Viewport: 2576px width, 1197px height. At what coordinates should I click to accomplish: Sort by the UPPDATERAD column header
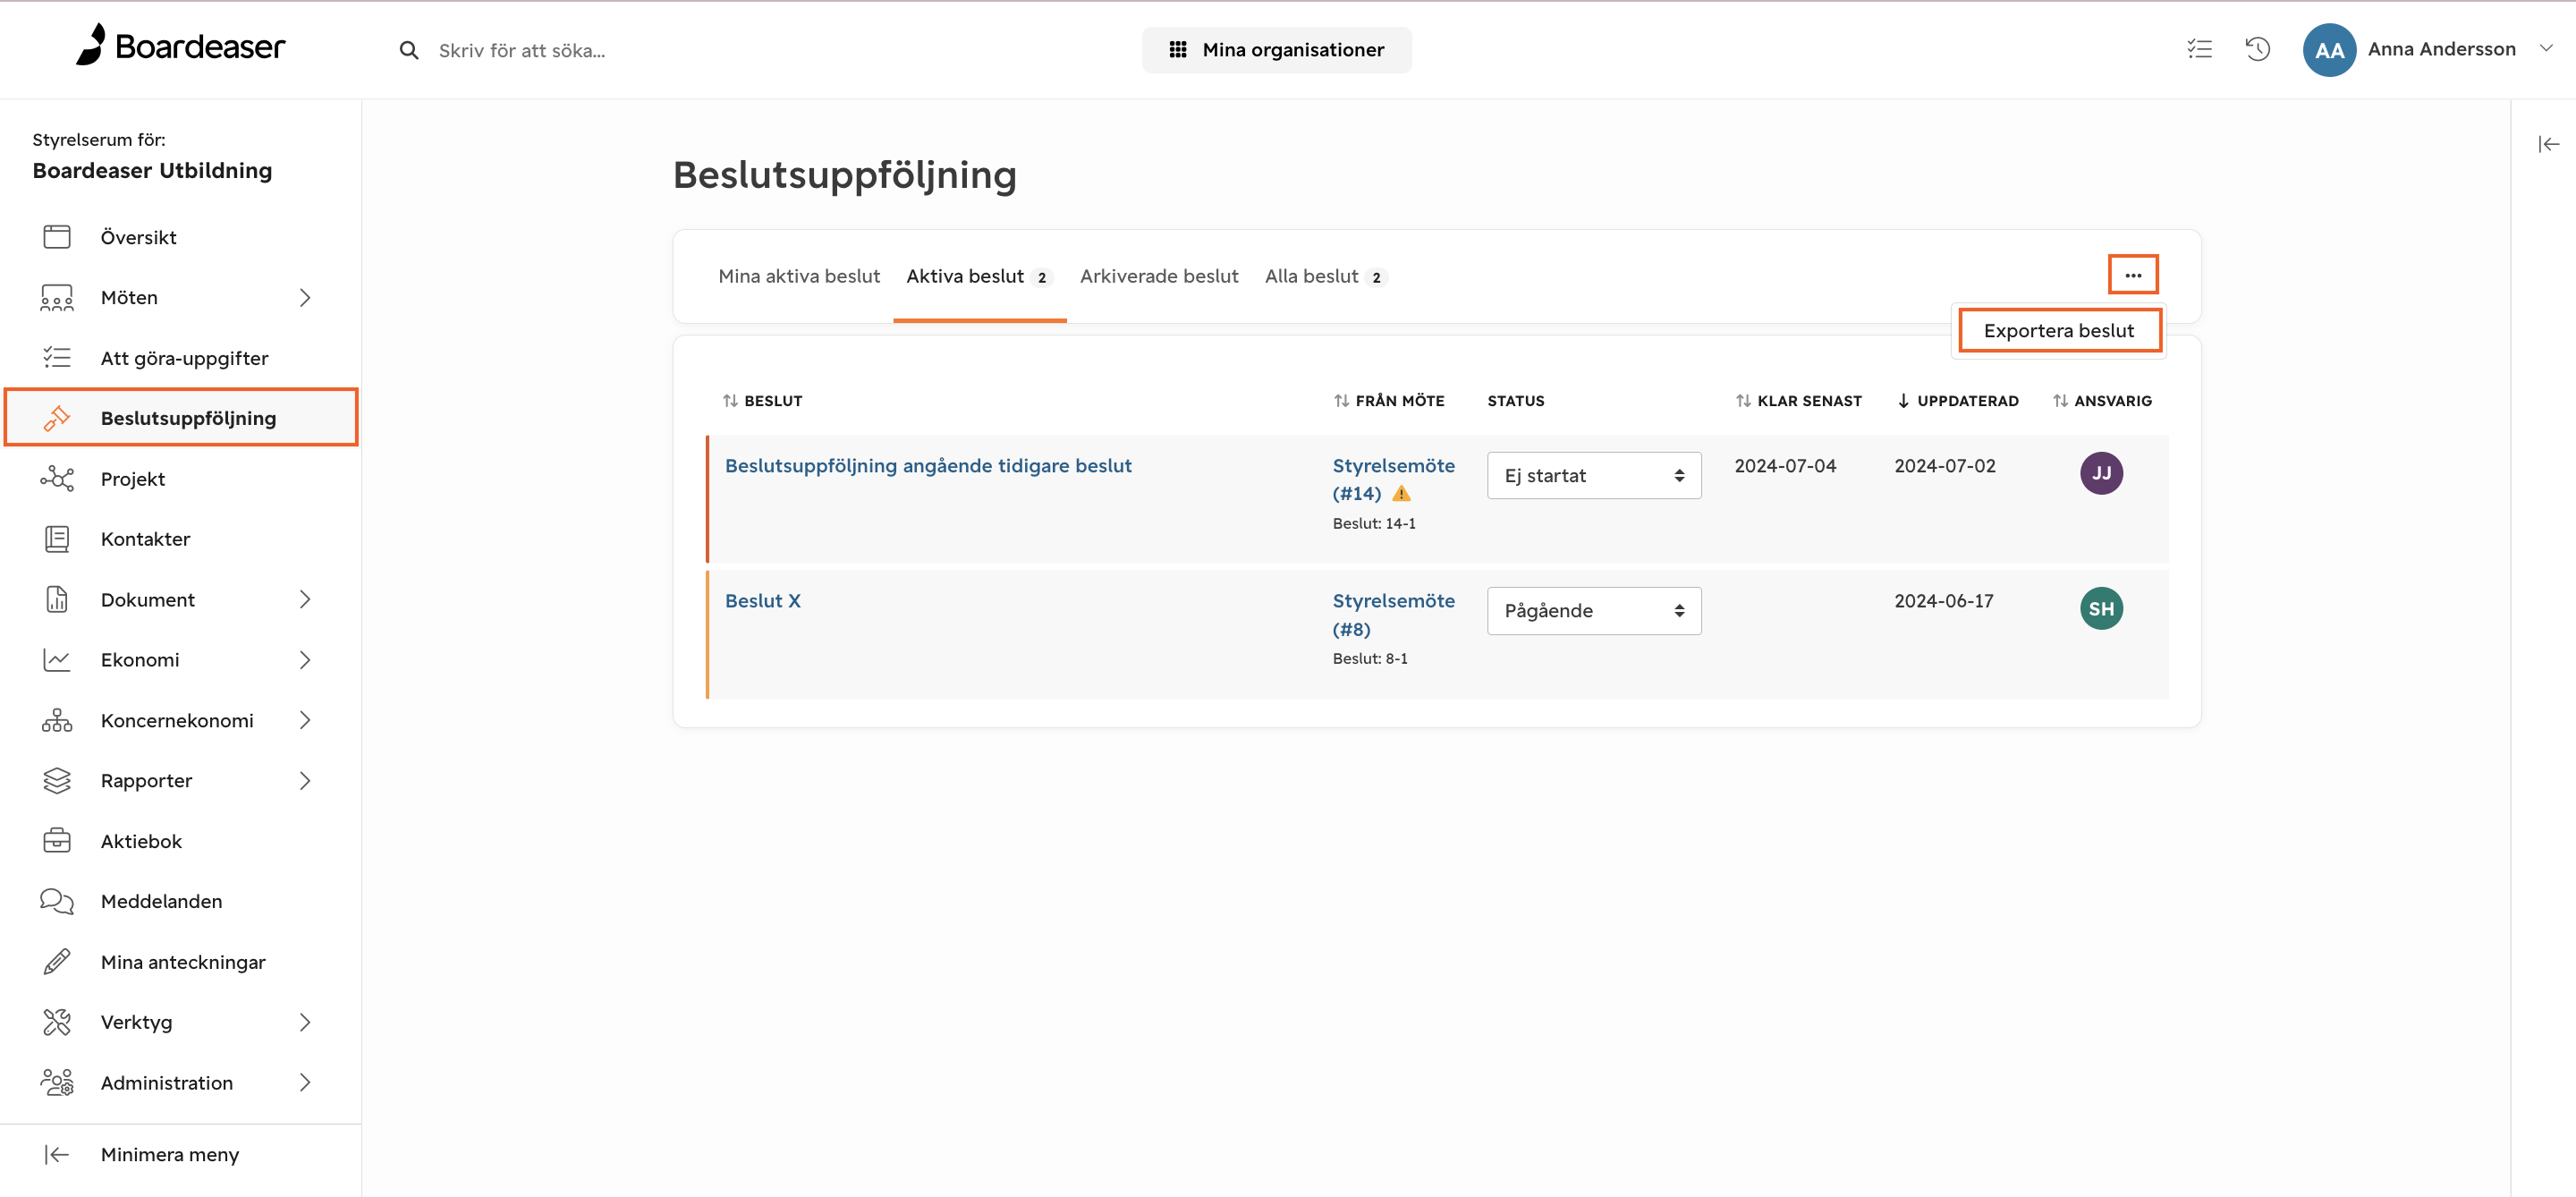(1957, 401)
